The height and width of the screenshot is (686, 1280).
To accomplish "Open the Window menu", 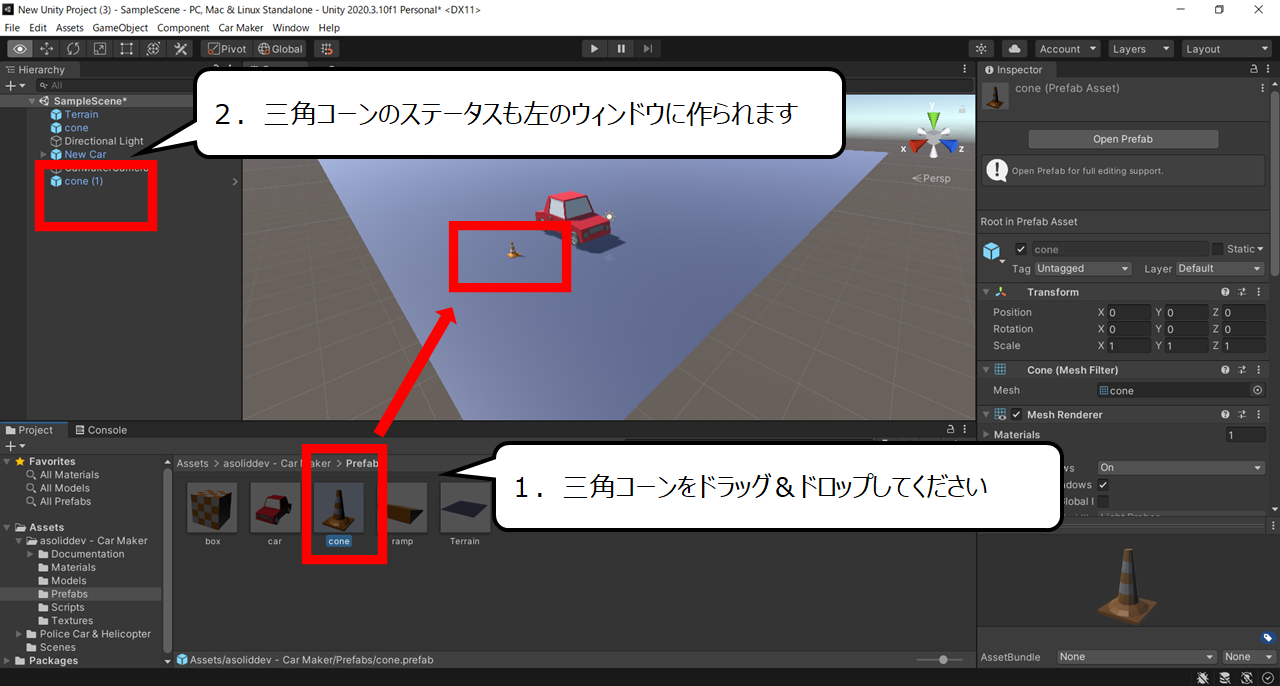I will 291,28.
